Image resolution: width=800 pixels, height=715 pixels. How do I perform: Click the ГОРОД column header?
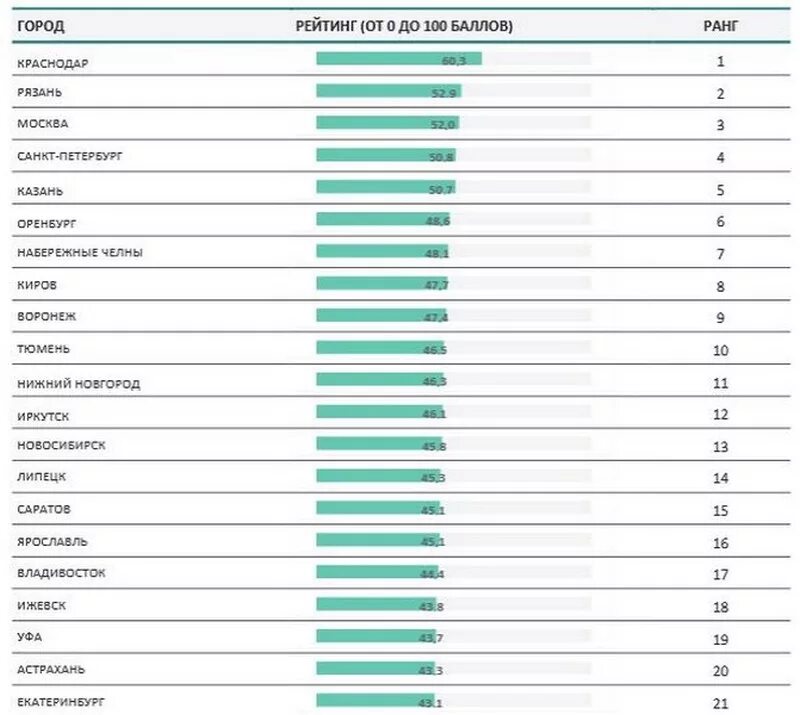click(x=41, y=26)
